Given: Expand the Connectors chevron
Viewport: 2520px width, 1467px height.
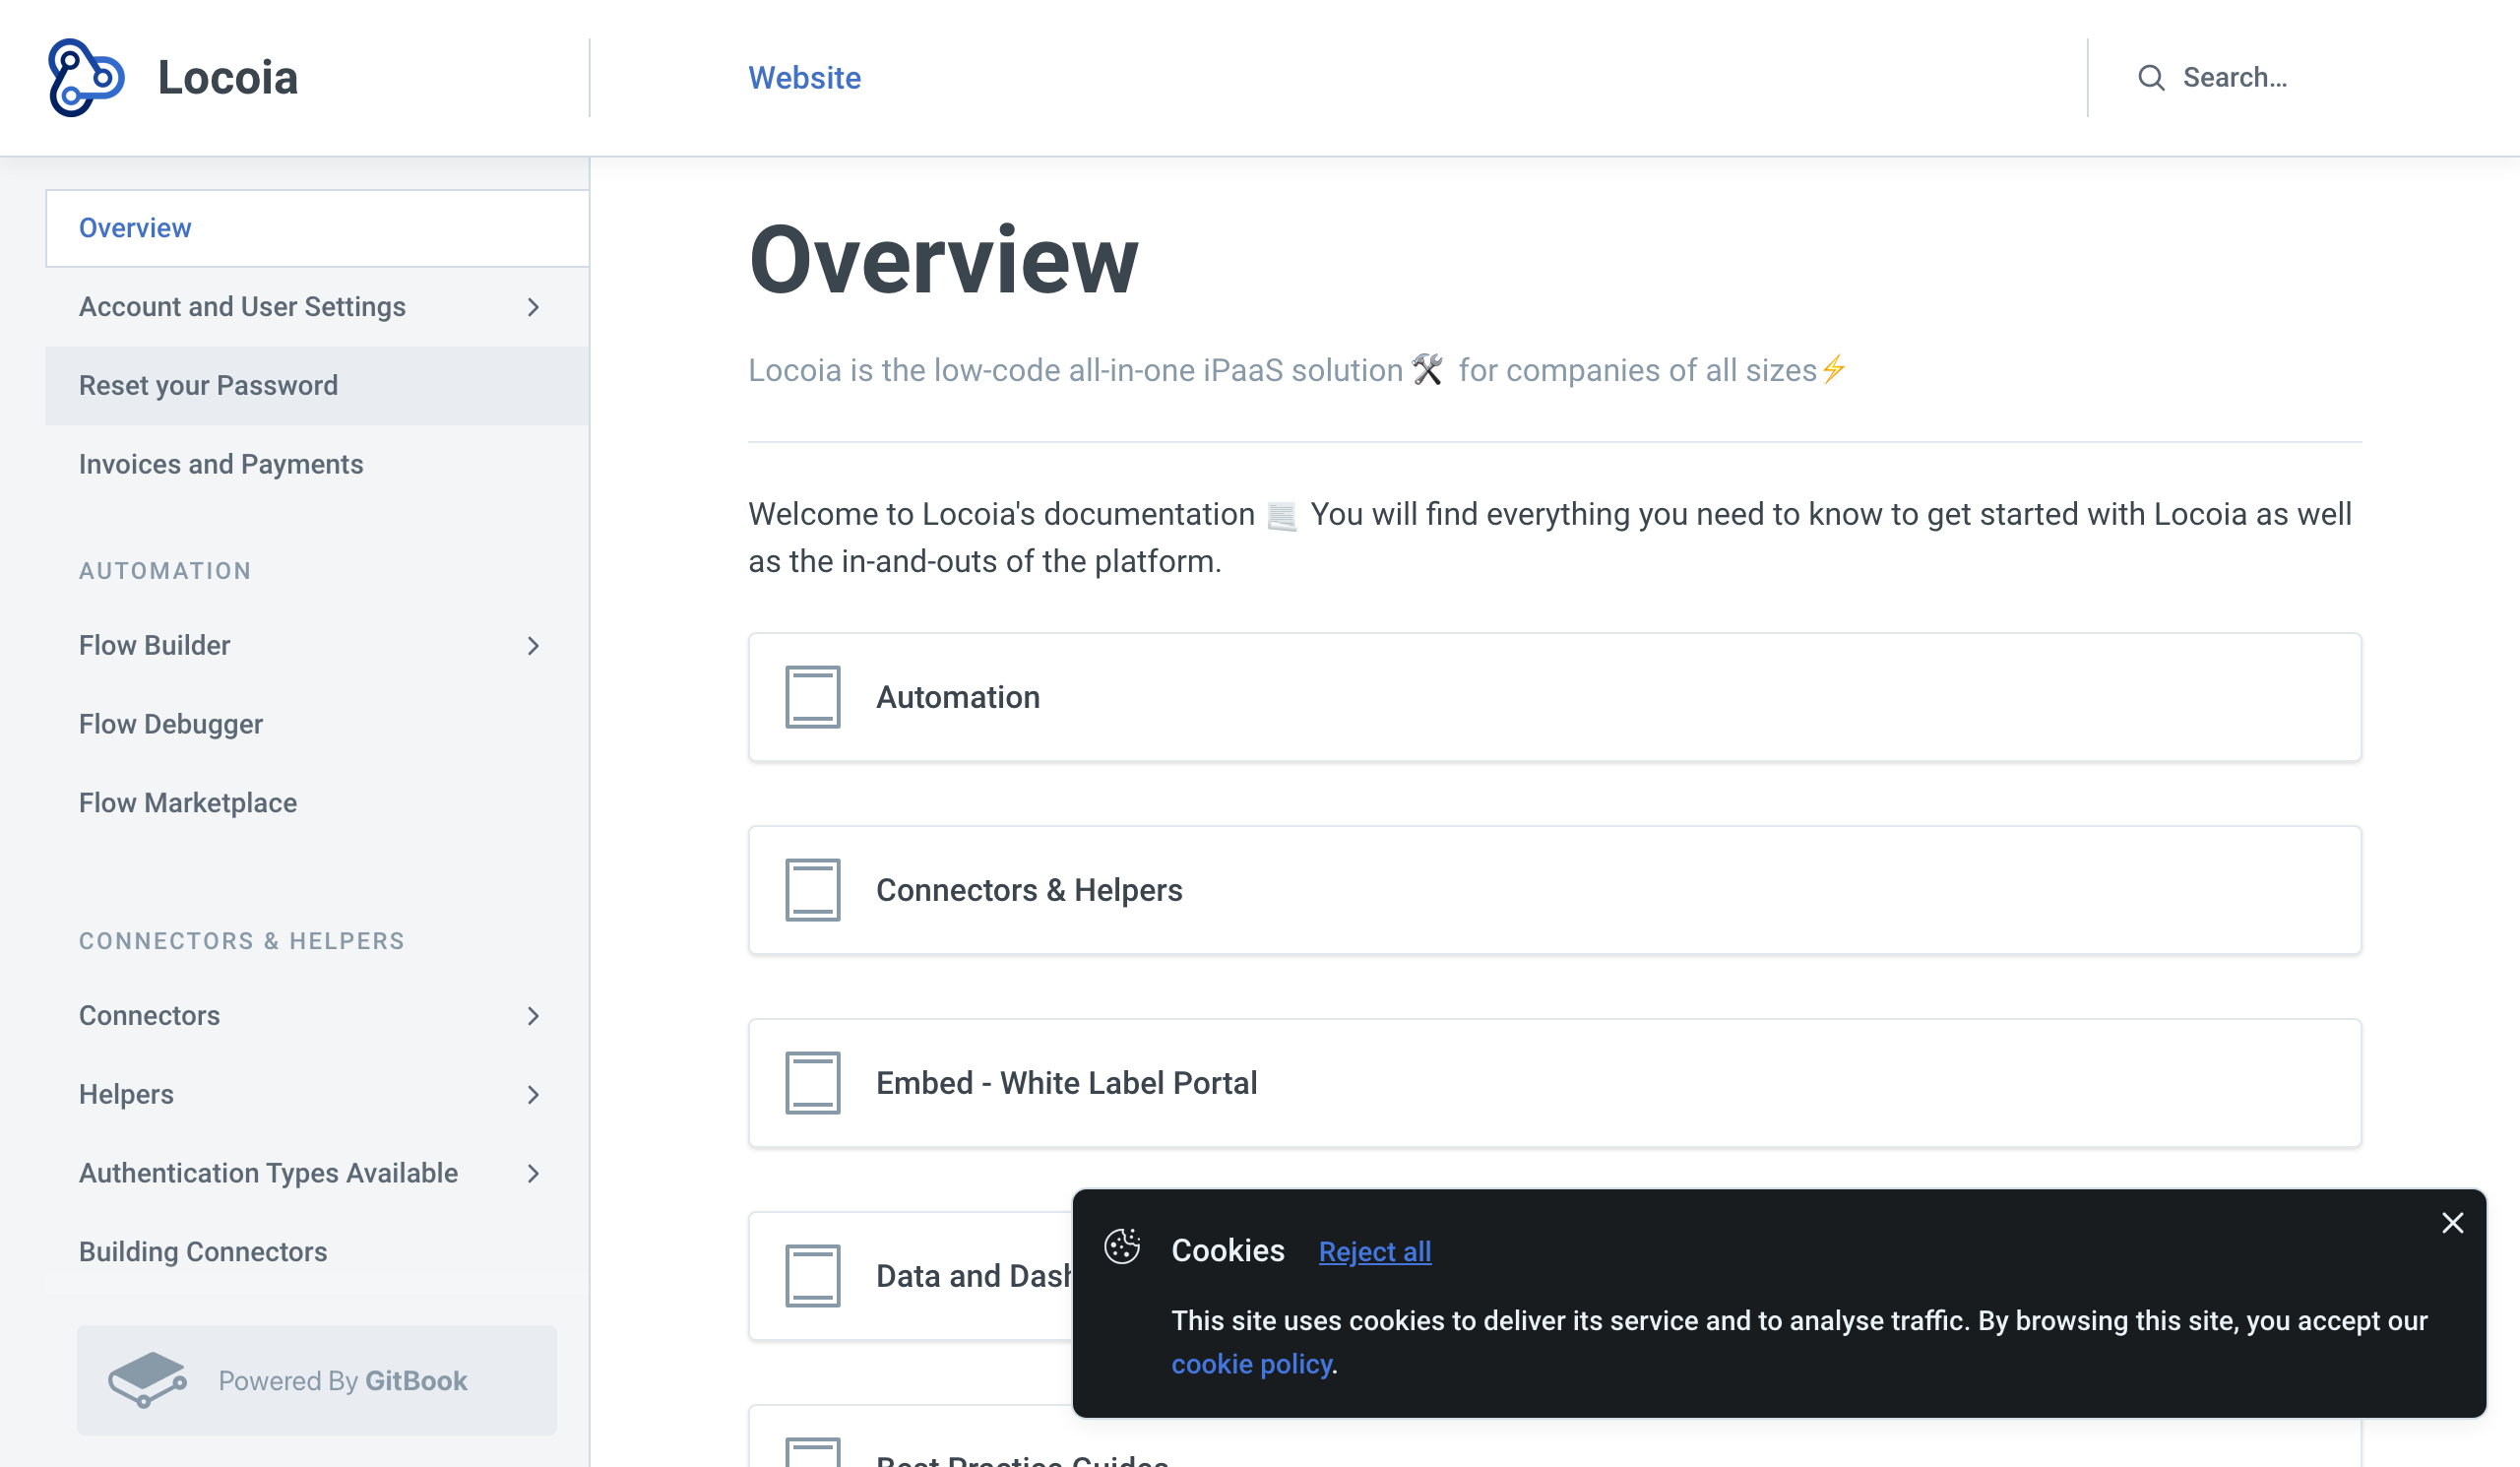Looking at the screenshot, I should (x=533, y=1016).
